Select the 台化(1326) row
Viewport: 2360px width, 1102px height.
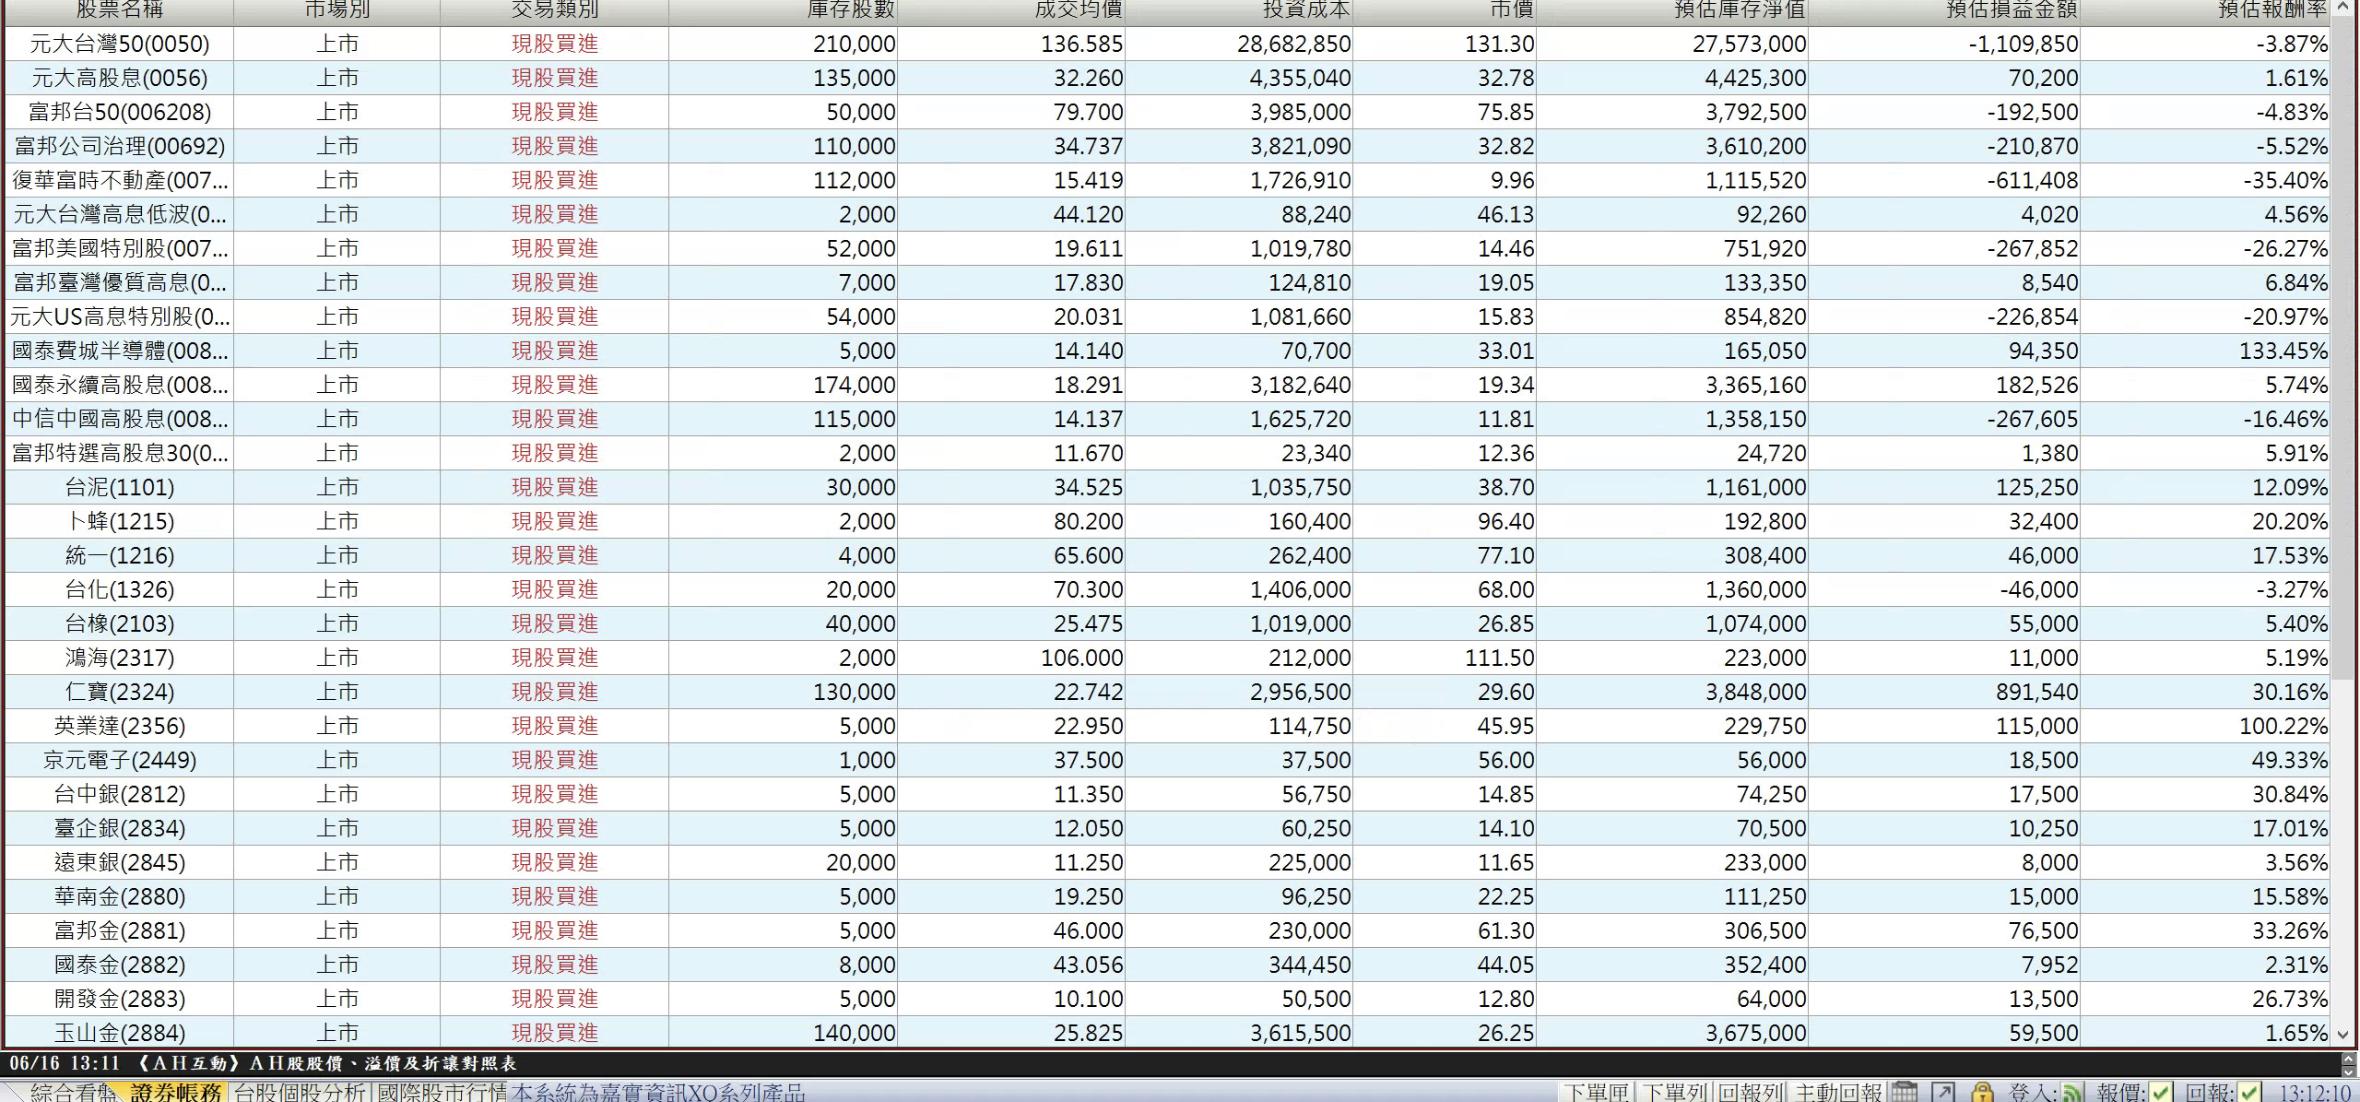[x=1168, y=589]
